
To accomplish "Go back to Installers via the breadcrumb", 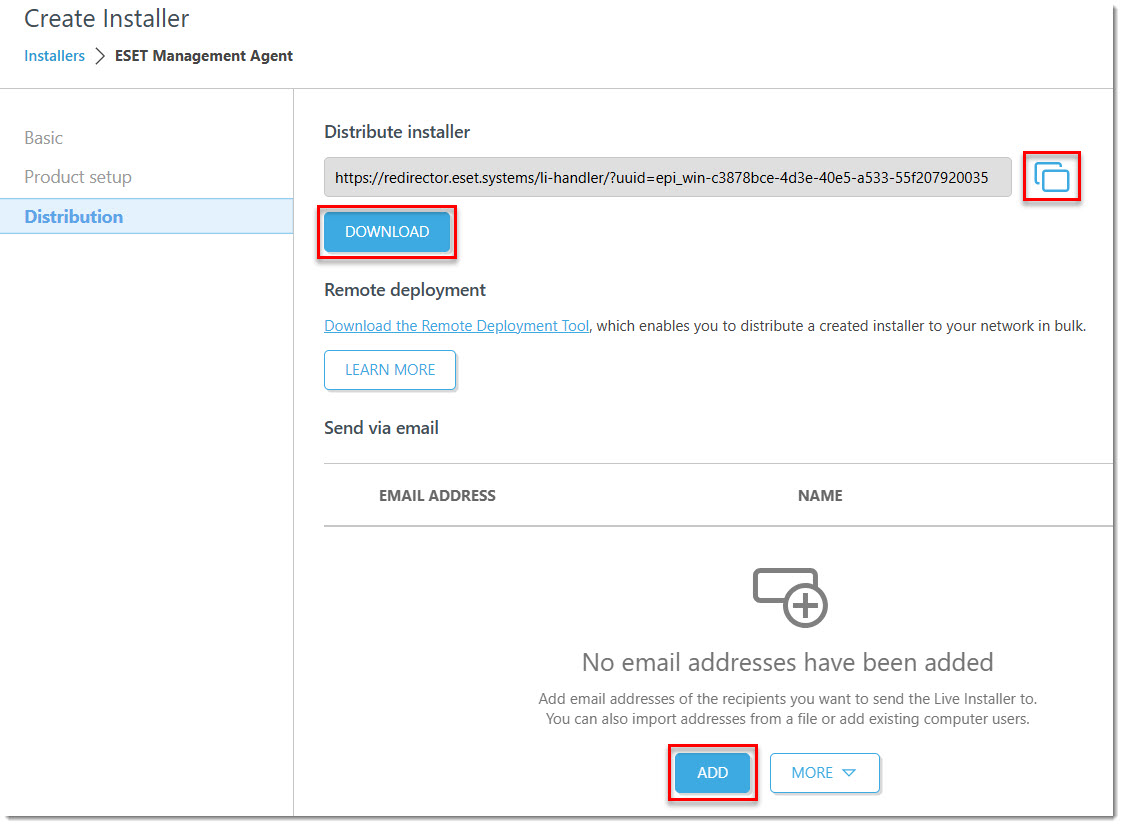I will [x=54, y=56].
